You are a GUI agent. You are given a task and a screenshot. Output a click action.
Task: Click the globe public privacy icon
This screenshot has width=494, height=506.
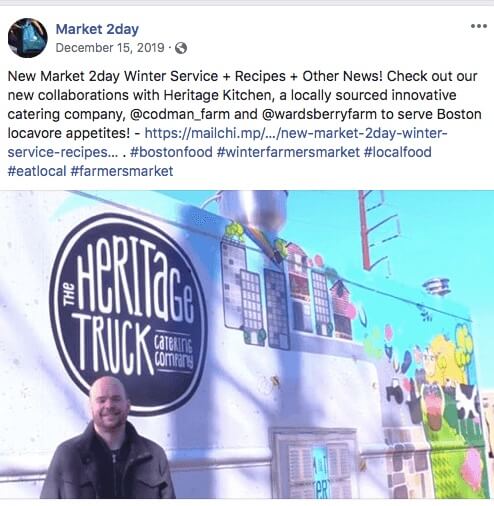(x=181, y=48)
